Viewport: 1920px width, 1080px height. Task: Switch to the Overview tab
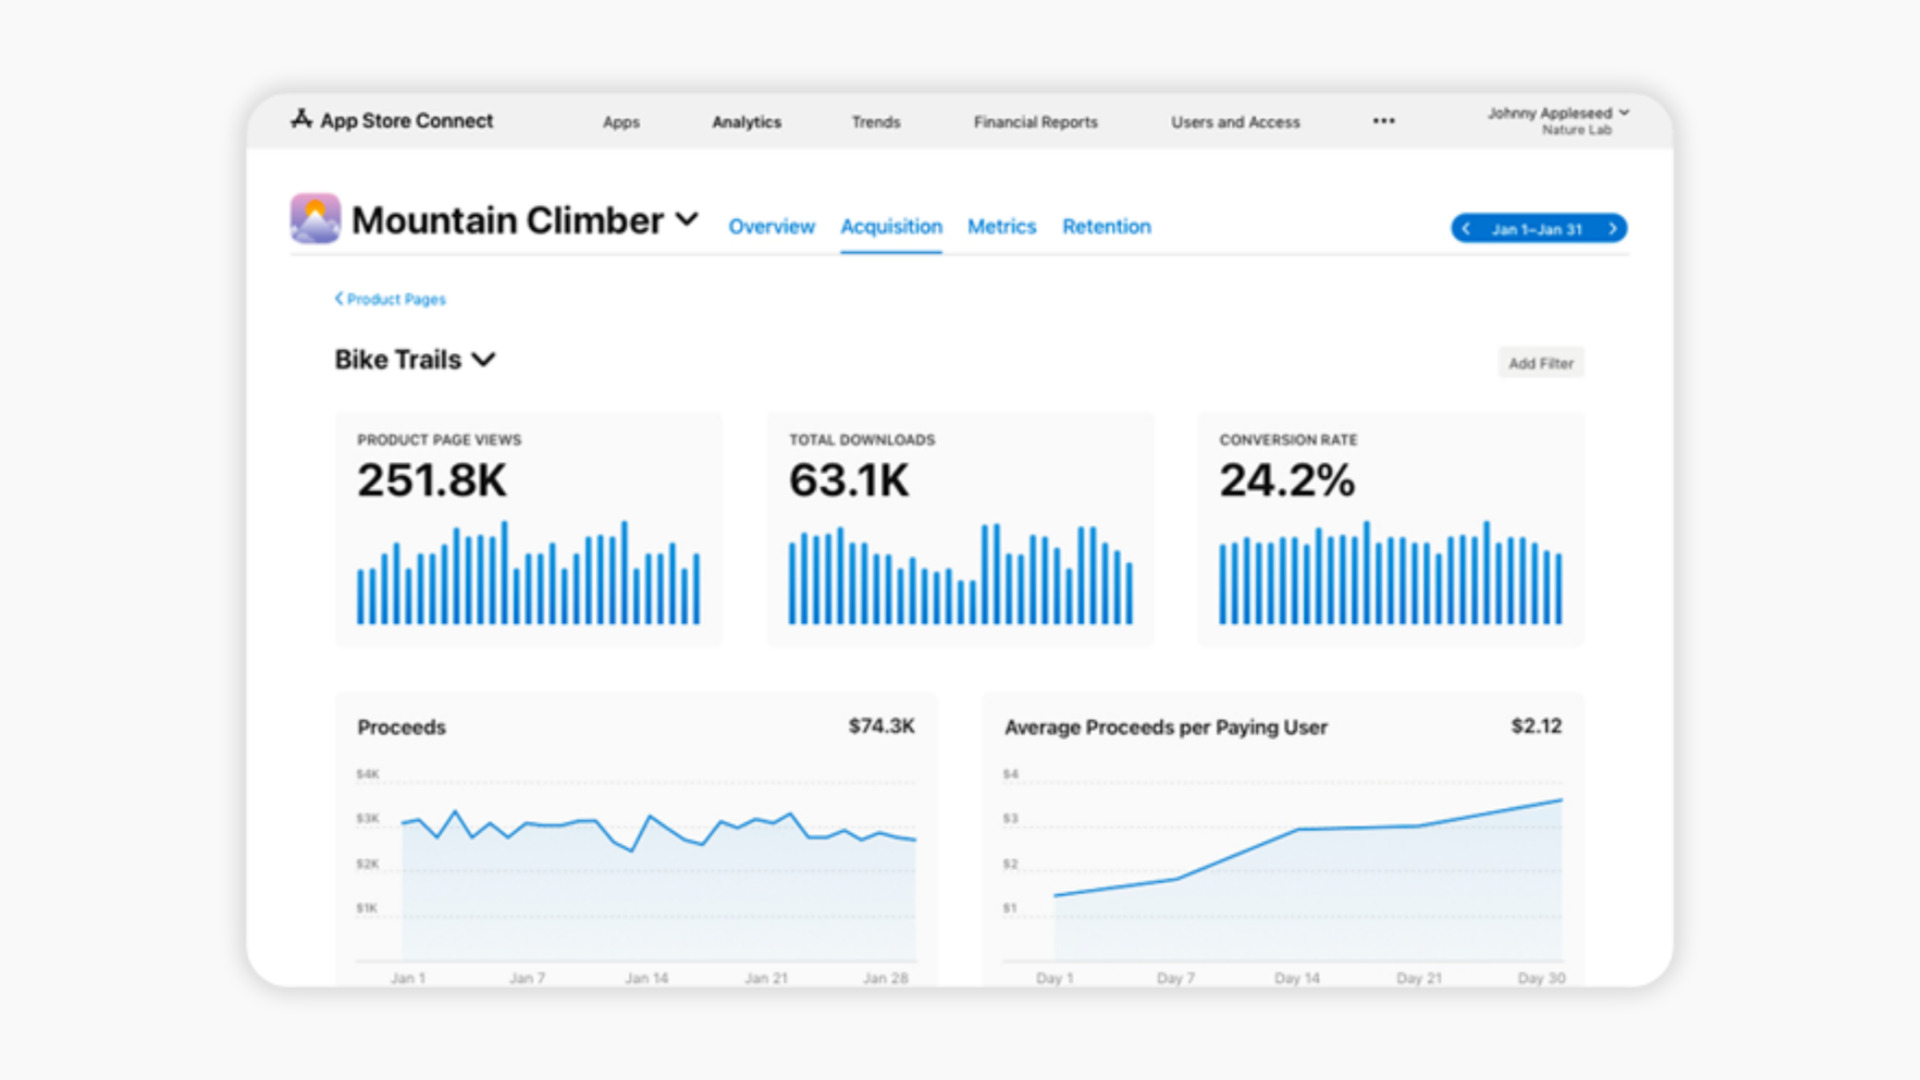click(x=772, y=227)
